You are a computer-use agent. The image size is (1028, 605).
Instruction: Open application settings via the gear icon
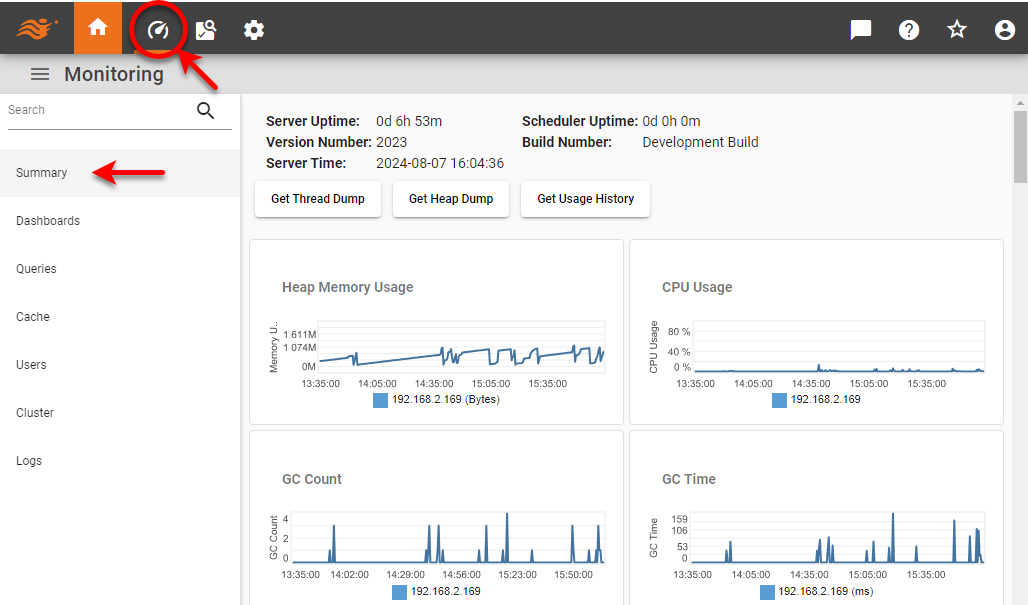(x=253, y=29)
